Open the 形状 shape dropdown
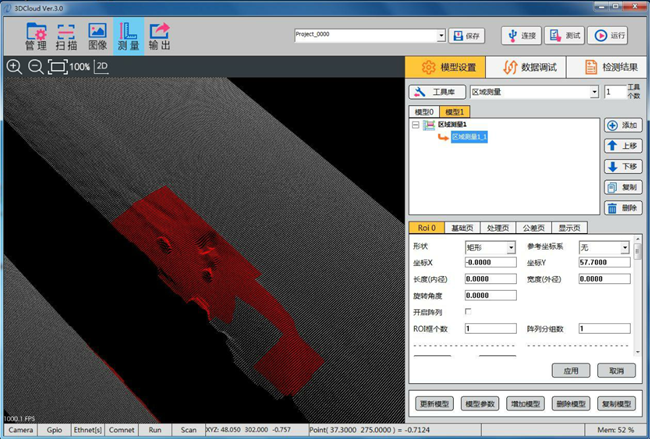650x439 pixels. [x=511, y=248]
